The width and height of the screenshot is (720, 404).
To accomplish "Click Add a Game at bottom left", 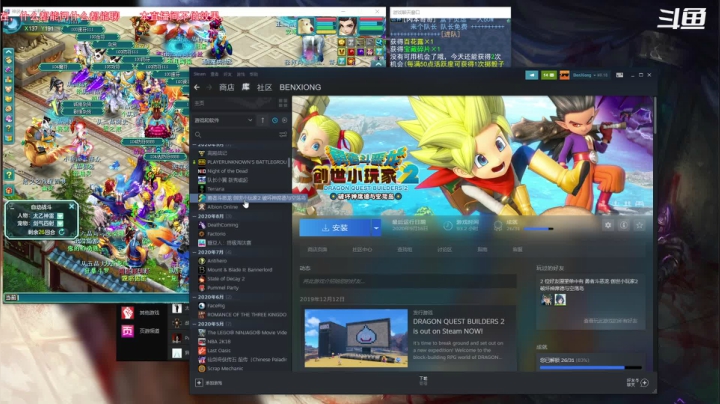I will tap(209, 382).
